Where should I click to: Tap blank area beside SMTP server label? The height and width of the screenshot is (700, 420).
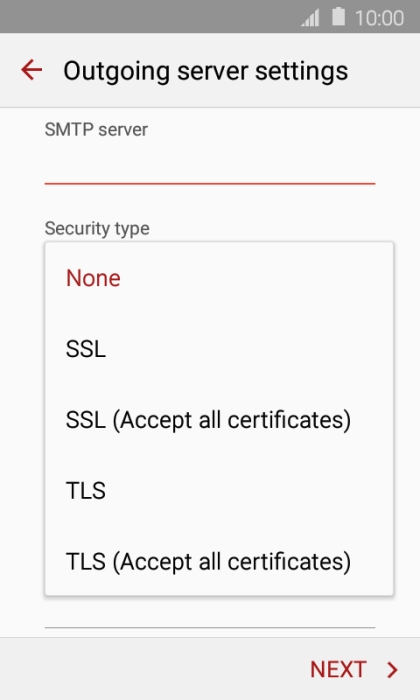[x=268, y=130]
